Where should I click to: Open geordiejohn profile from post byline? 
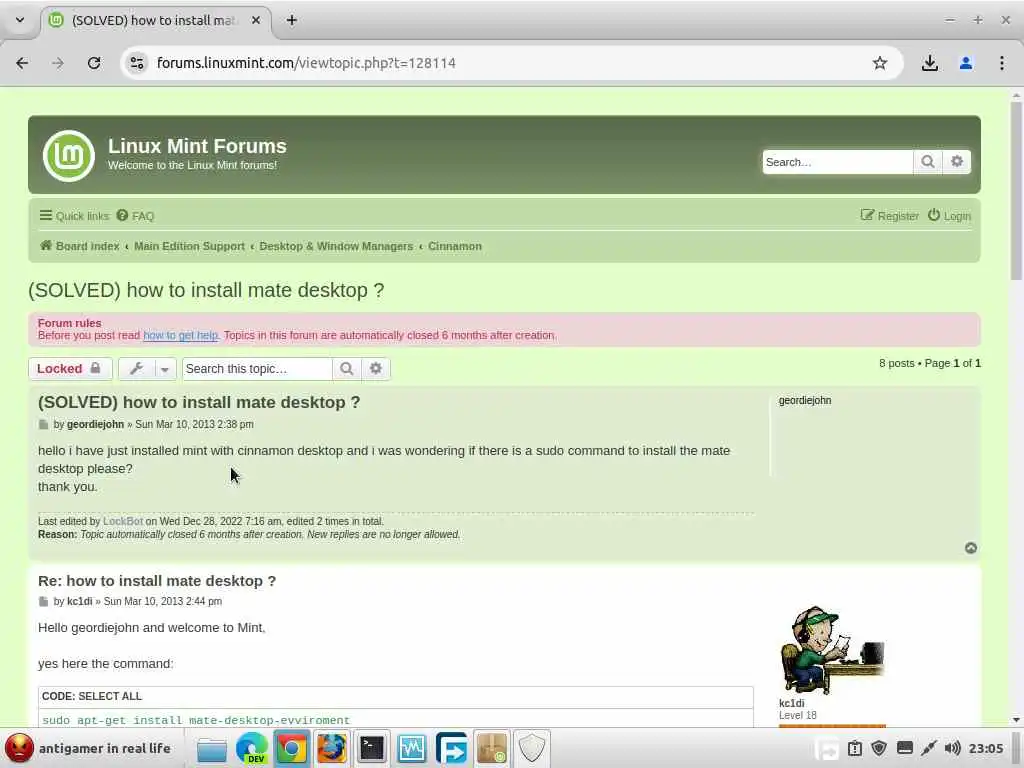point(95,424)
